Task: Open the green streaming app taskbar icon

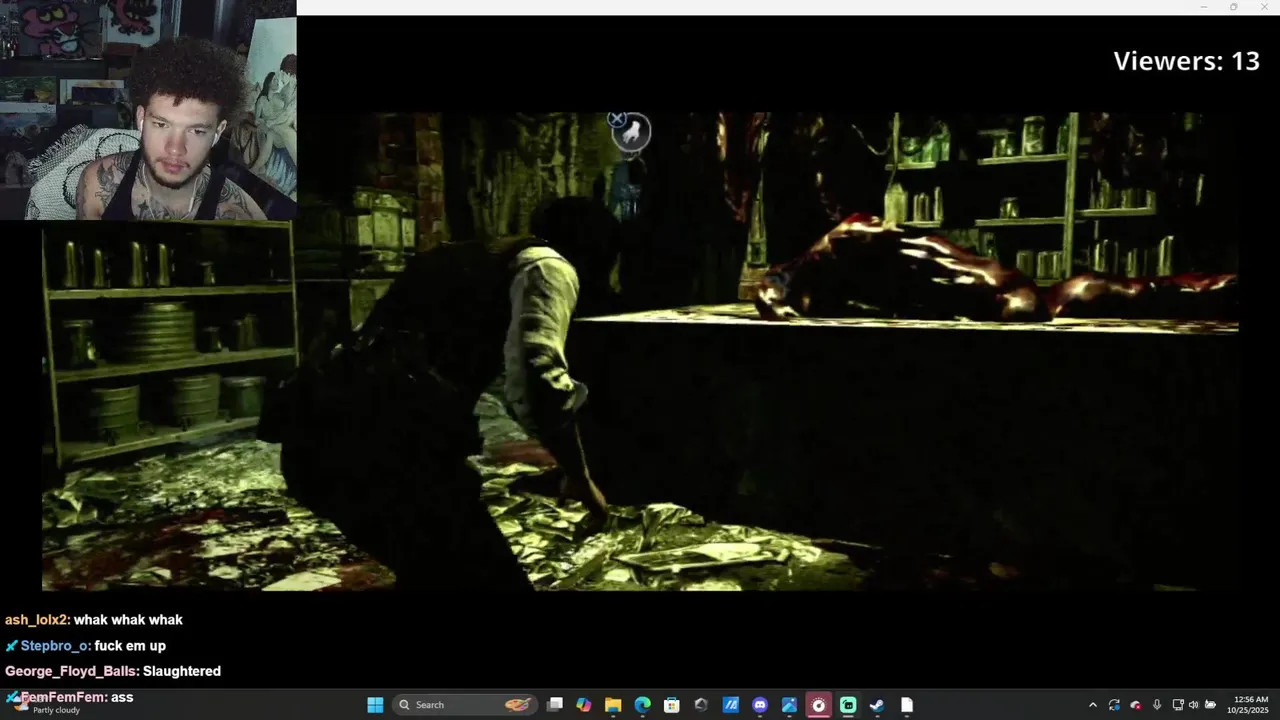Action: pos(848,705)
